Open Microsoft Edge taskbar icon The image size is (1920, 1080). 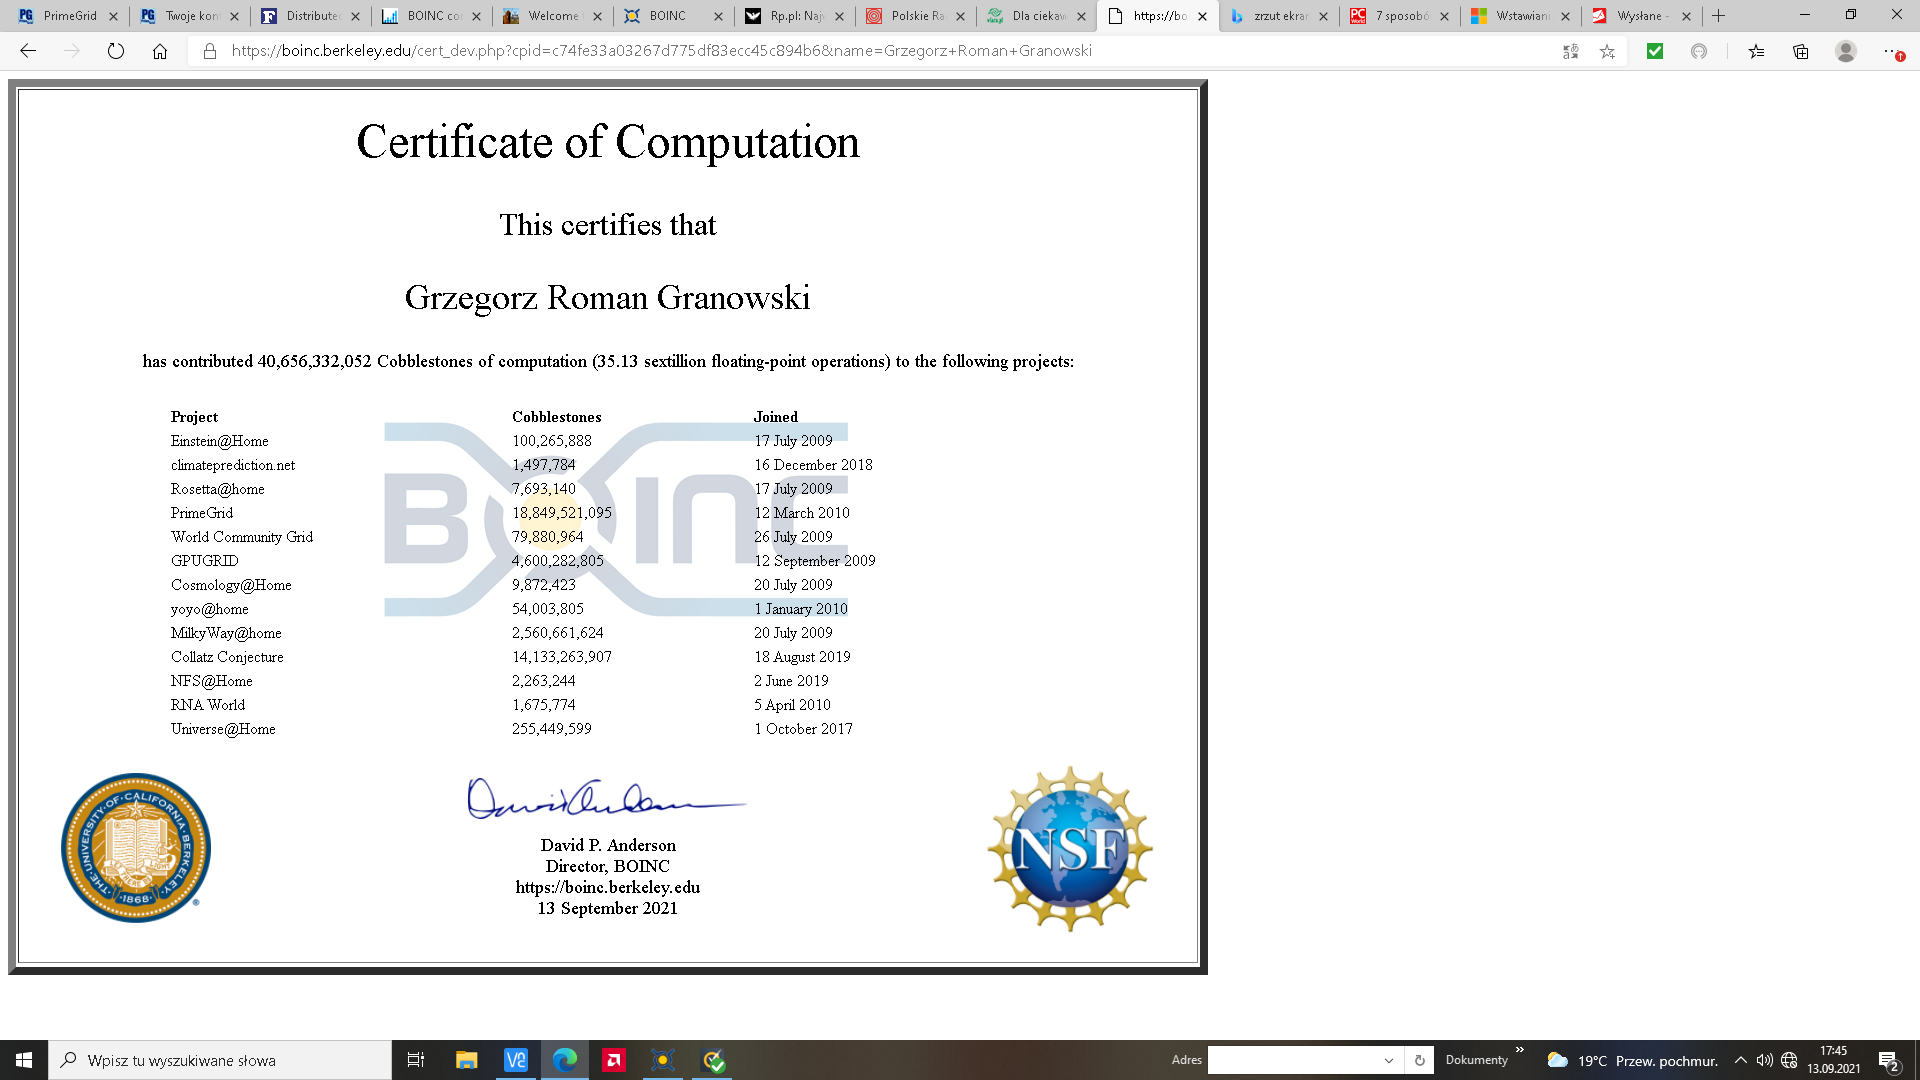pos(565,1060)
